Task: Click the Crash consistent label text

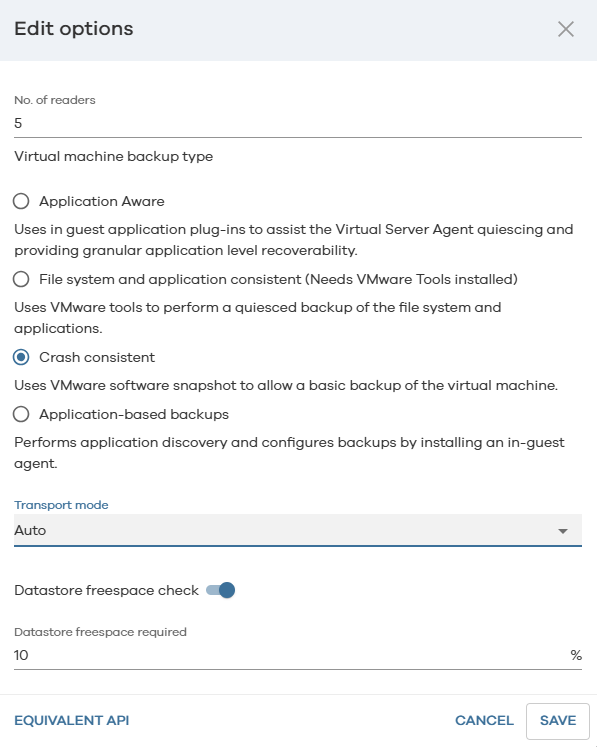Action: click(97, 357)
